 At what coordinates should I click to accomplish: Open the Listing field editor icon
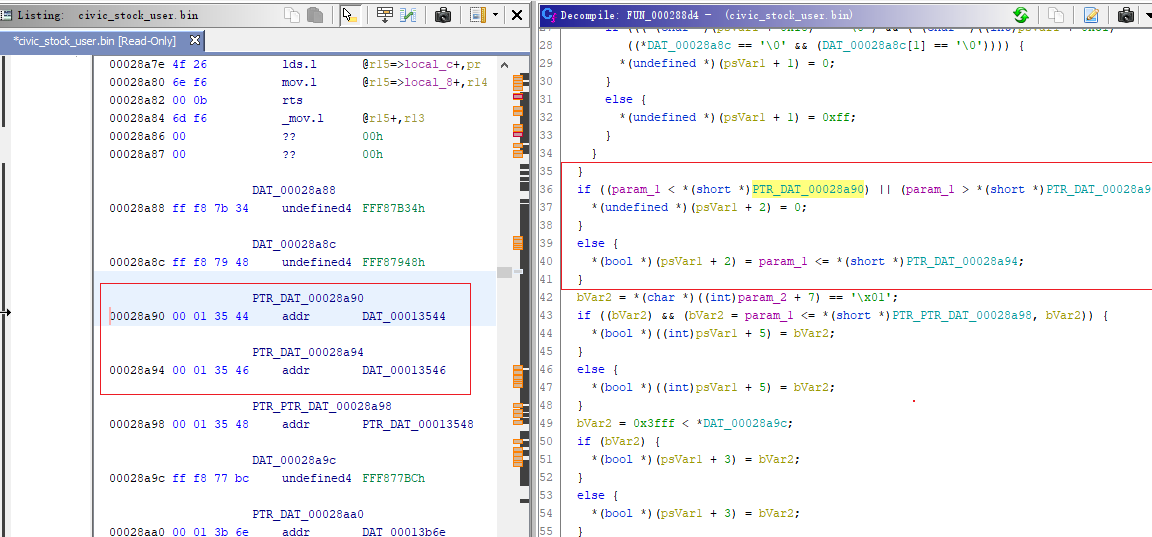(384, 15)
